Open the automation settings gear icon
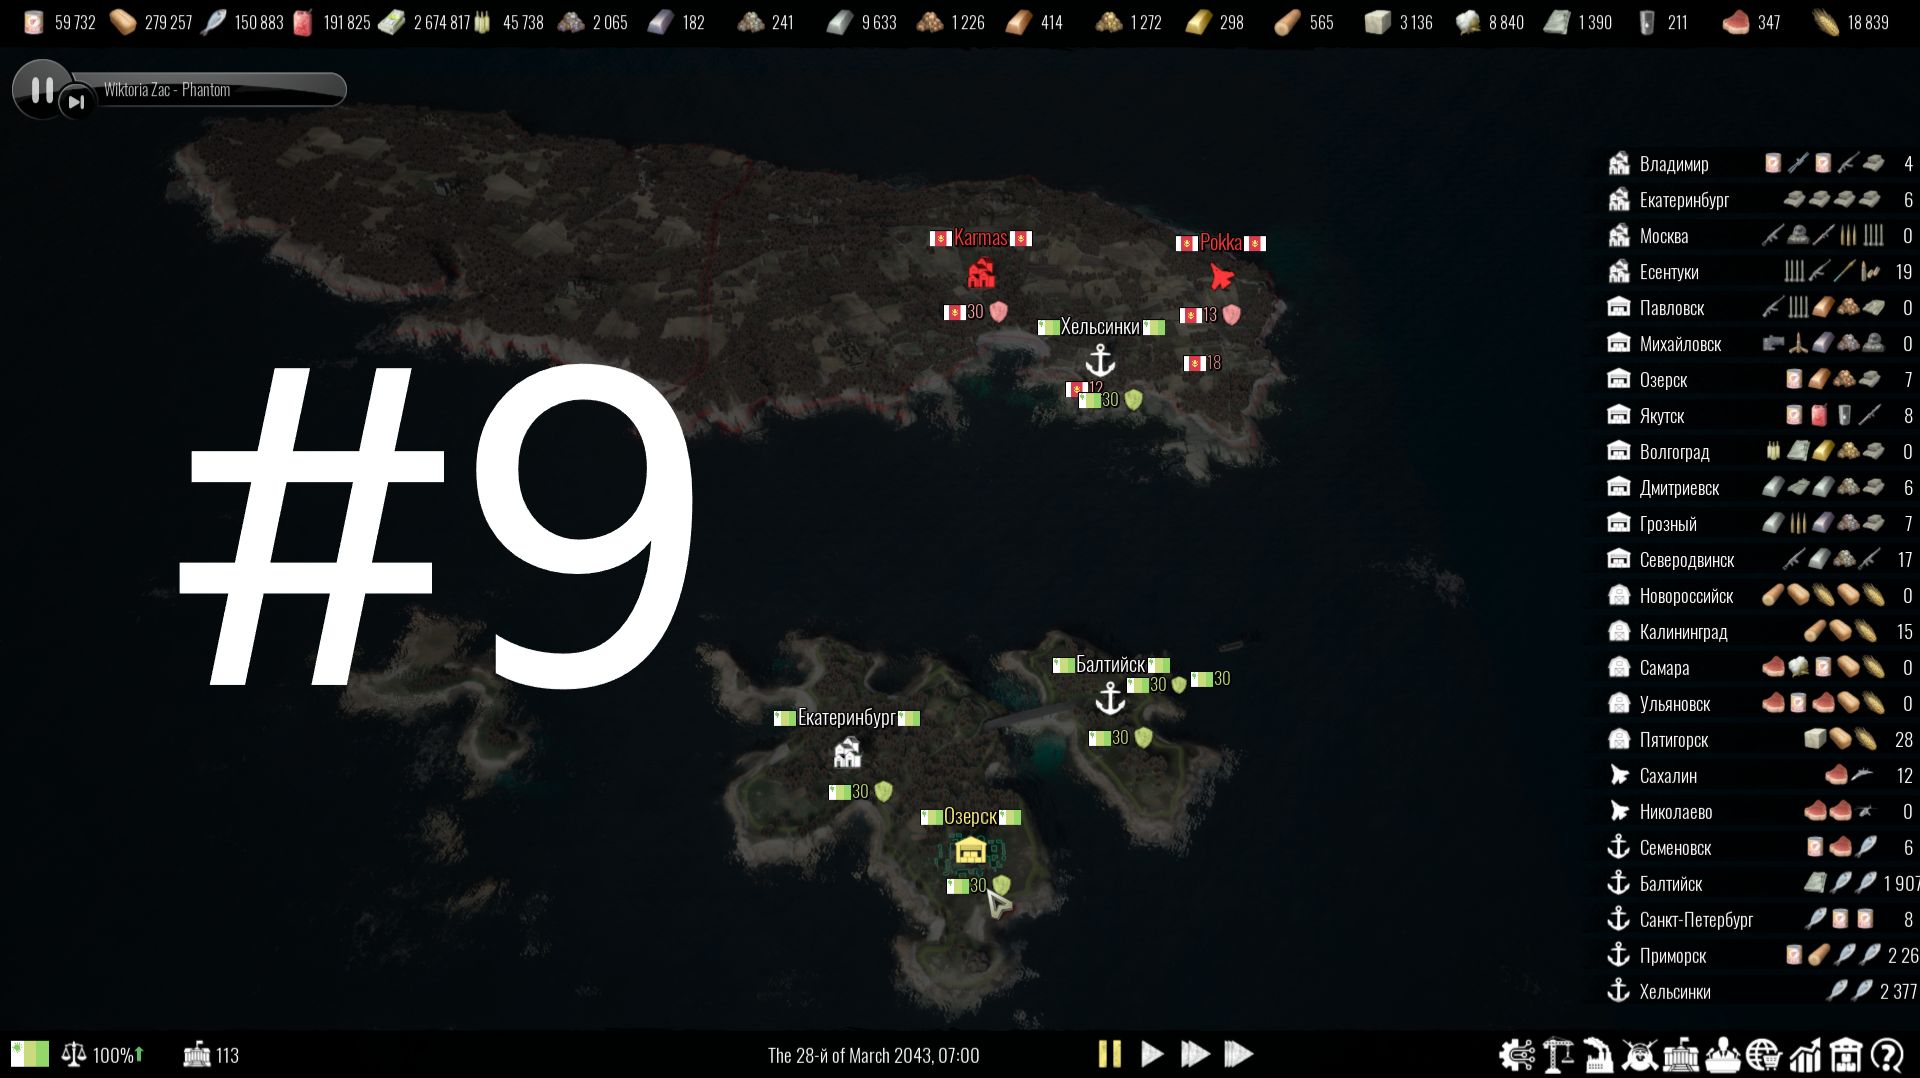 click(x=1516, y=1055)
